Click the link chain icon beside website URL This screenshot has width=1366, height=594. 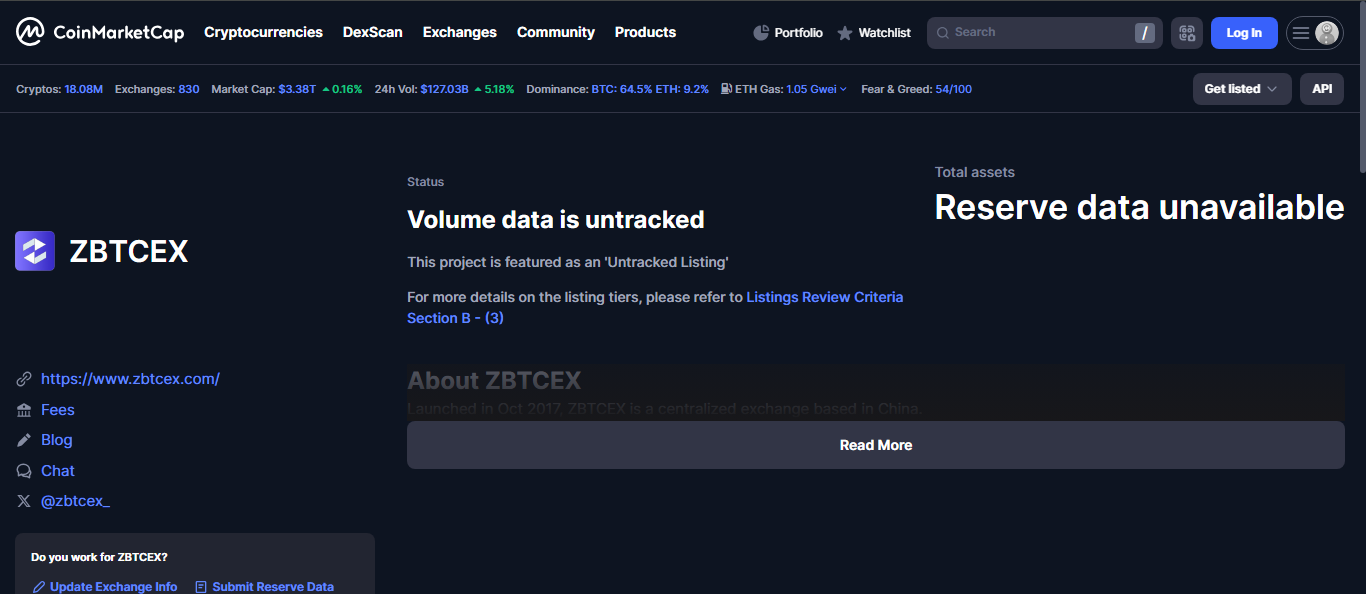24,379
